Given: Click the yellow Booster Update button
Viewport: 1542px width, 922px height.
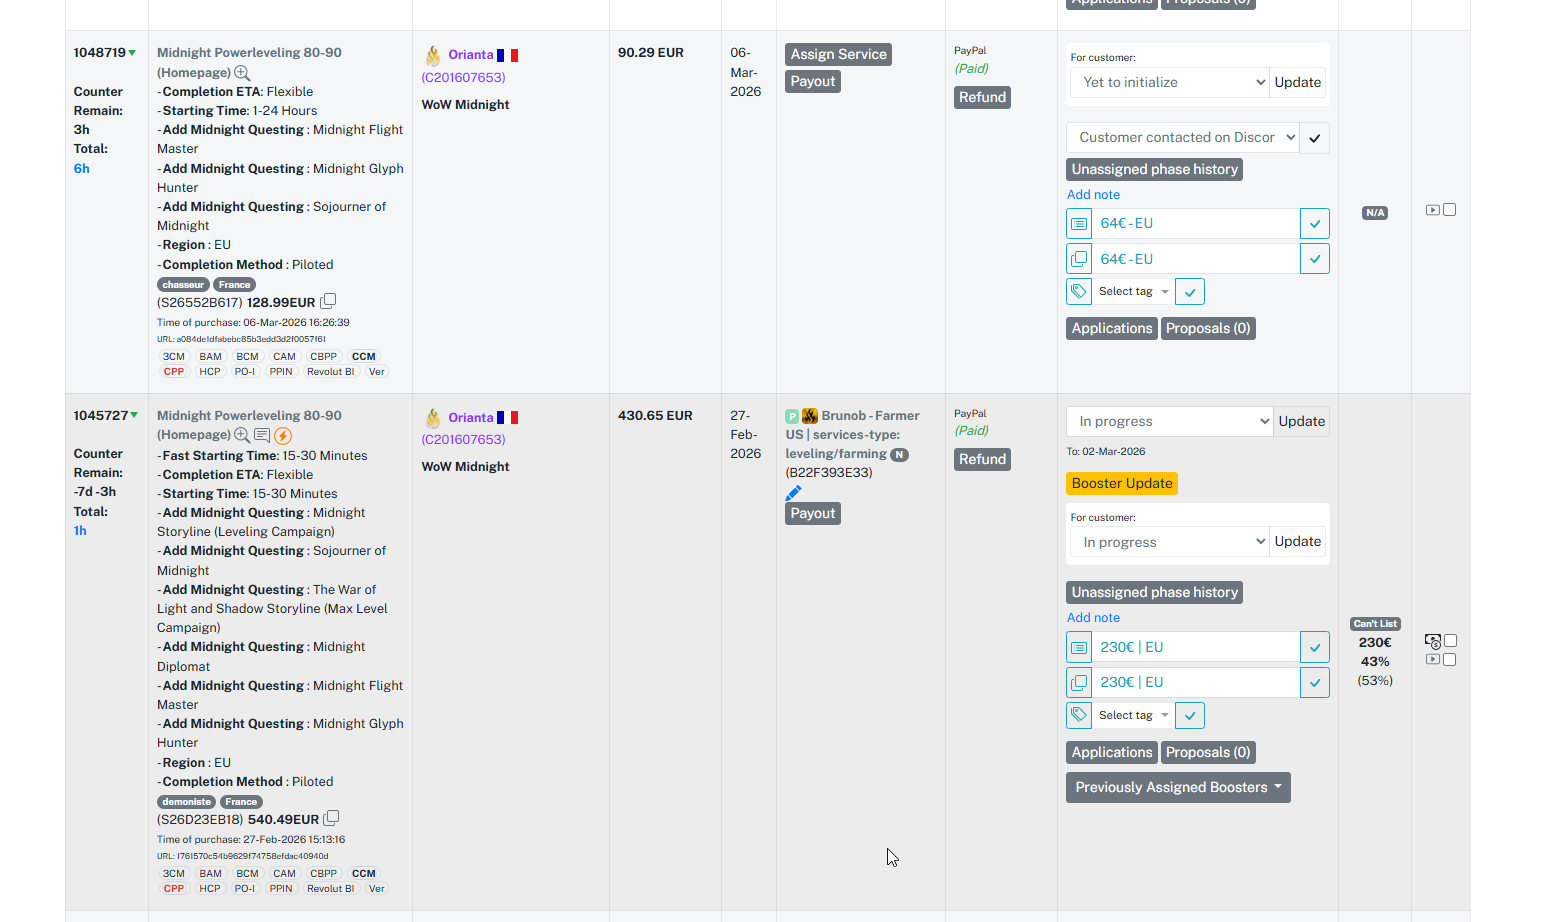Looking at the screenshot, I should 1122,484.
